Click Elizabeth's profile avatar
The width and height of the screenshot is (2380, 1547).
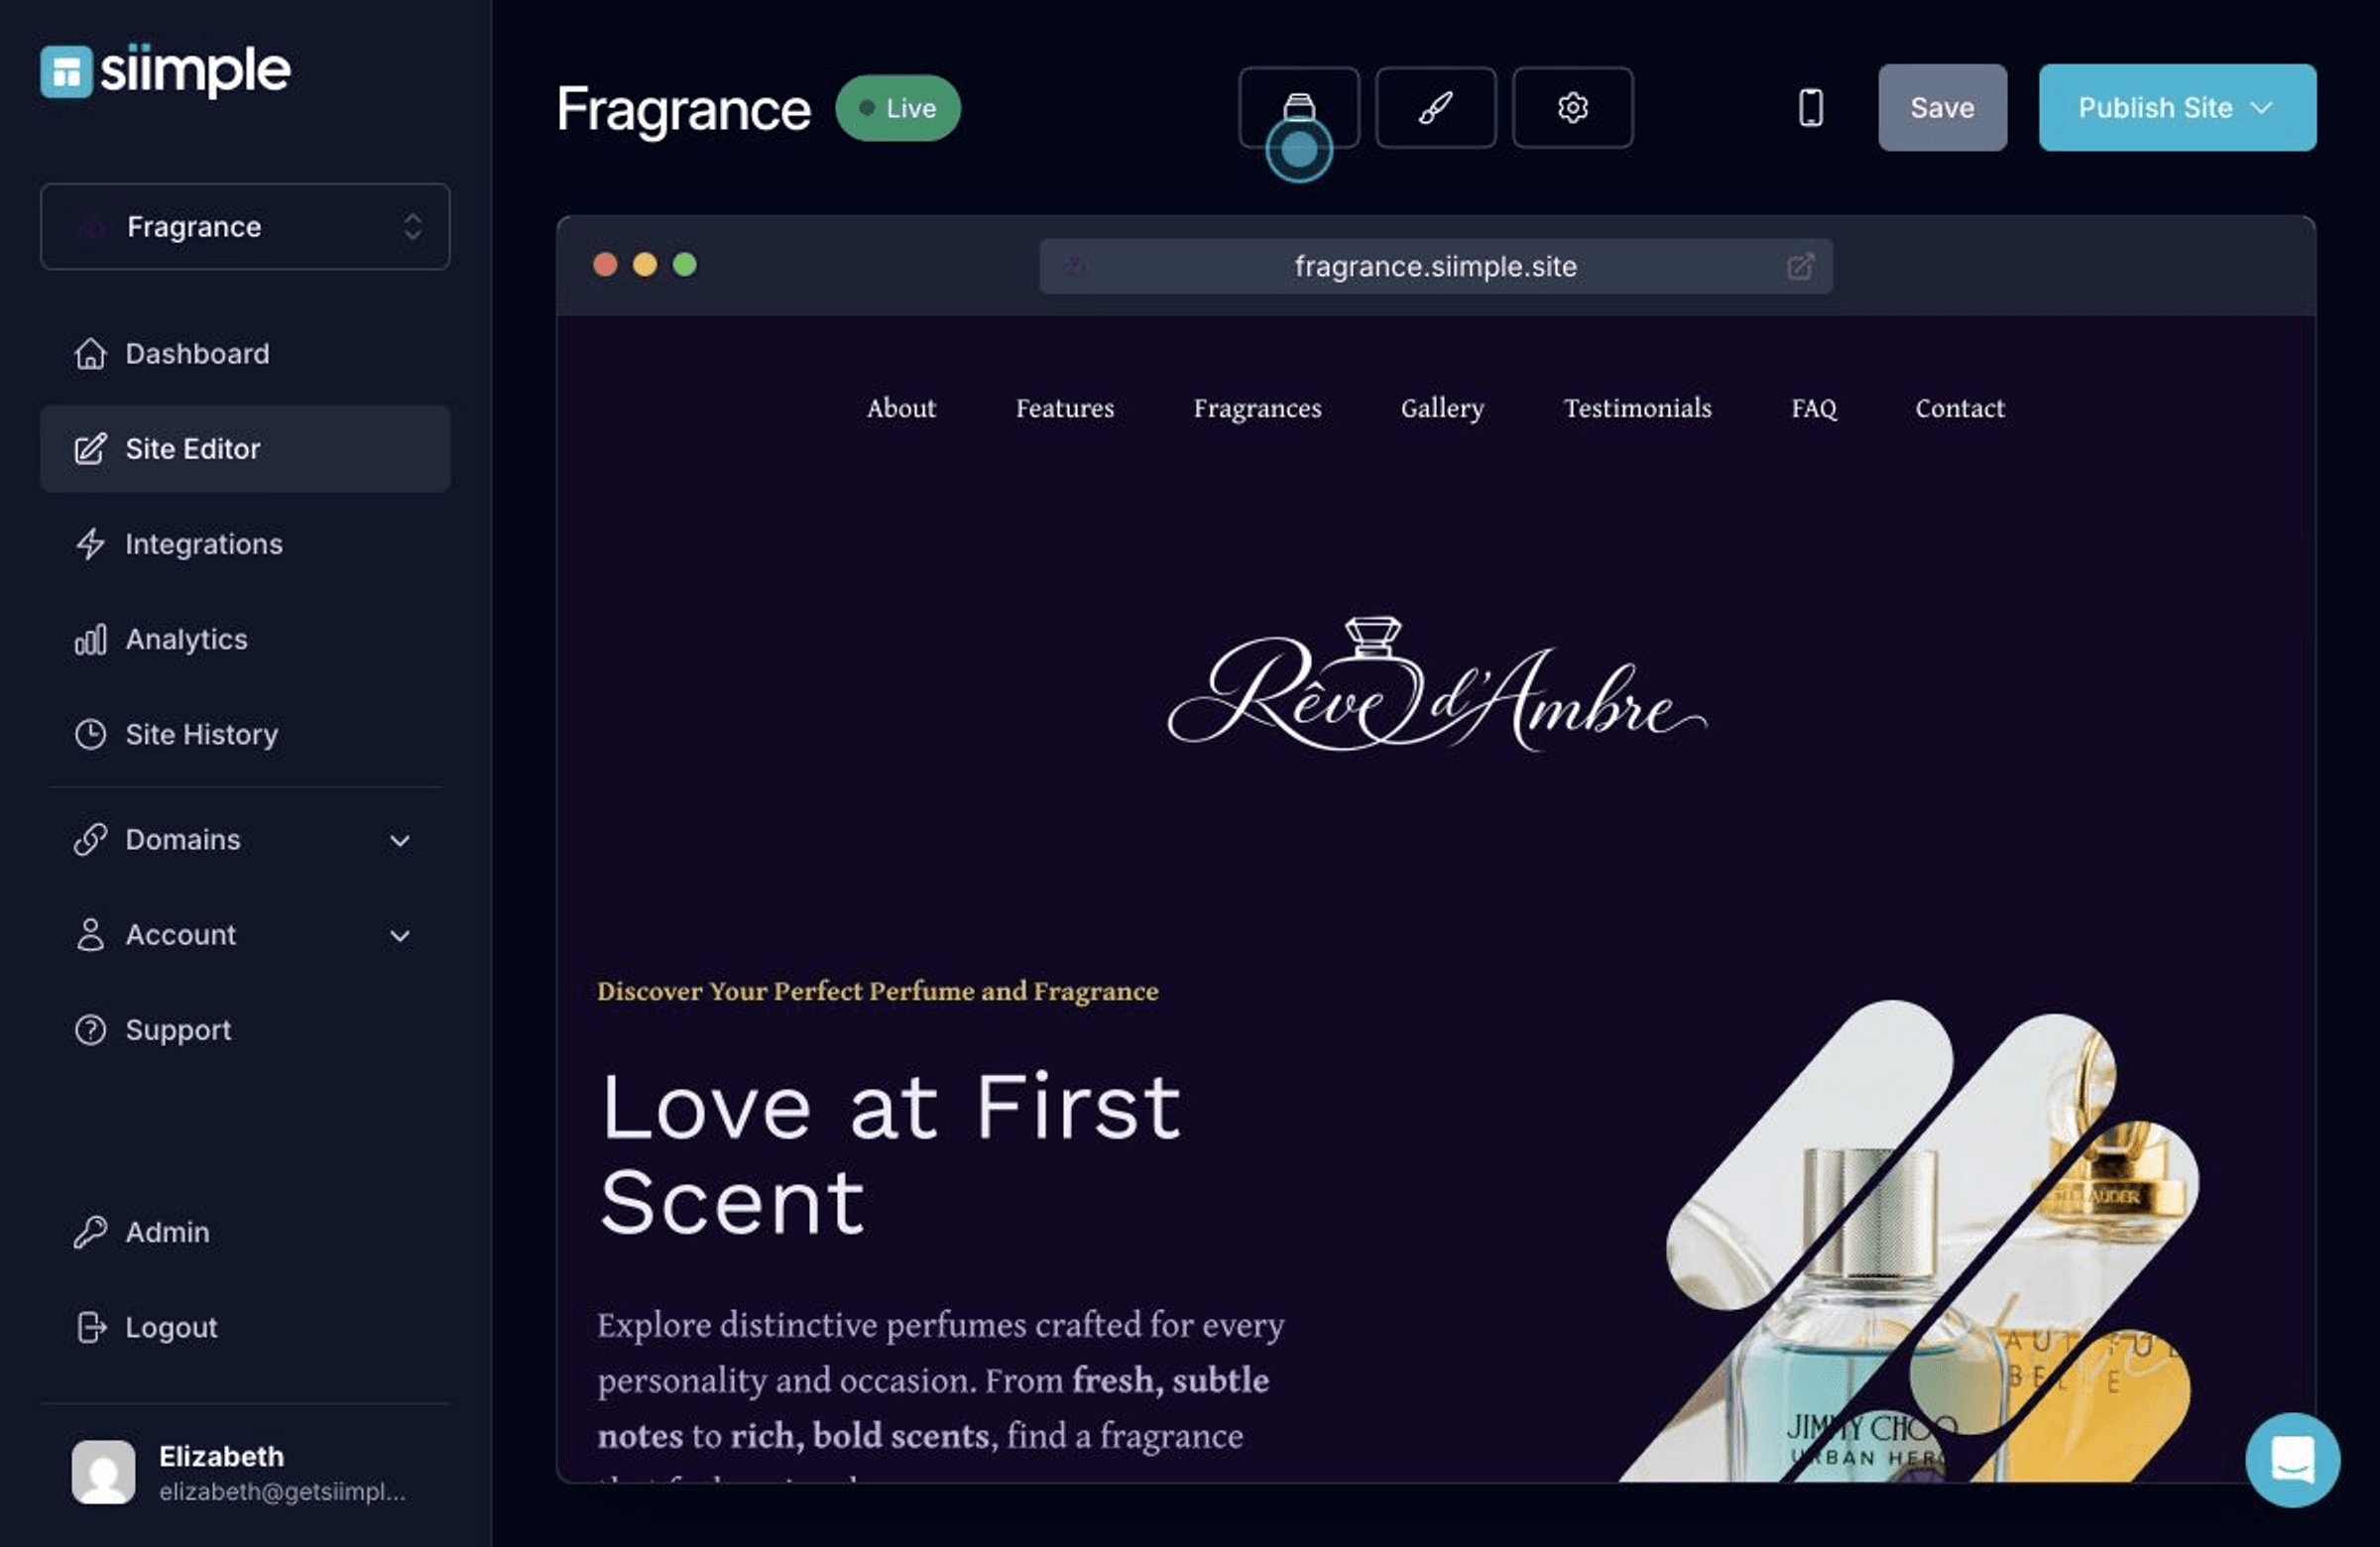click(103, 1471)
